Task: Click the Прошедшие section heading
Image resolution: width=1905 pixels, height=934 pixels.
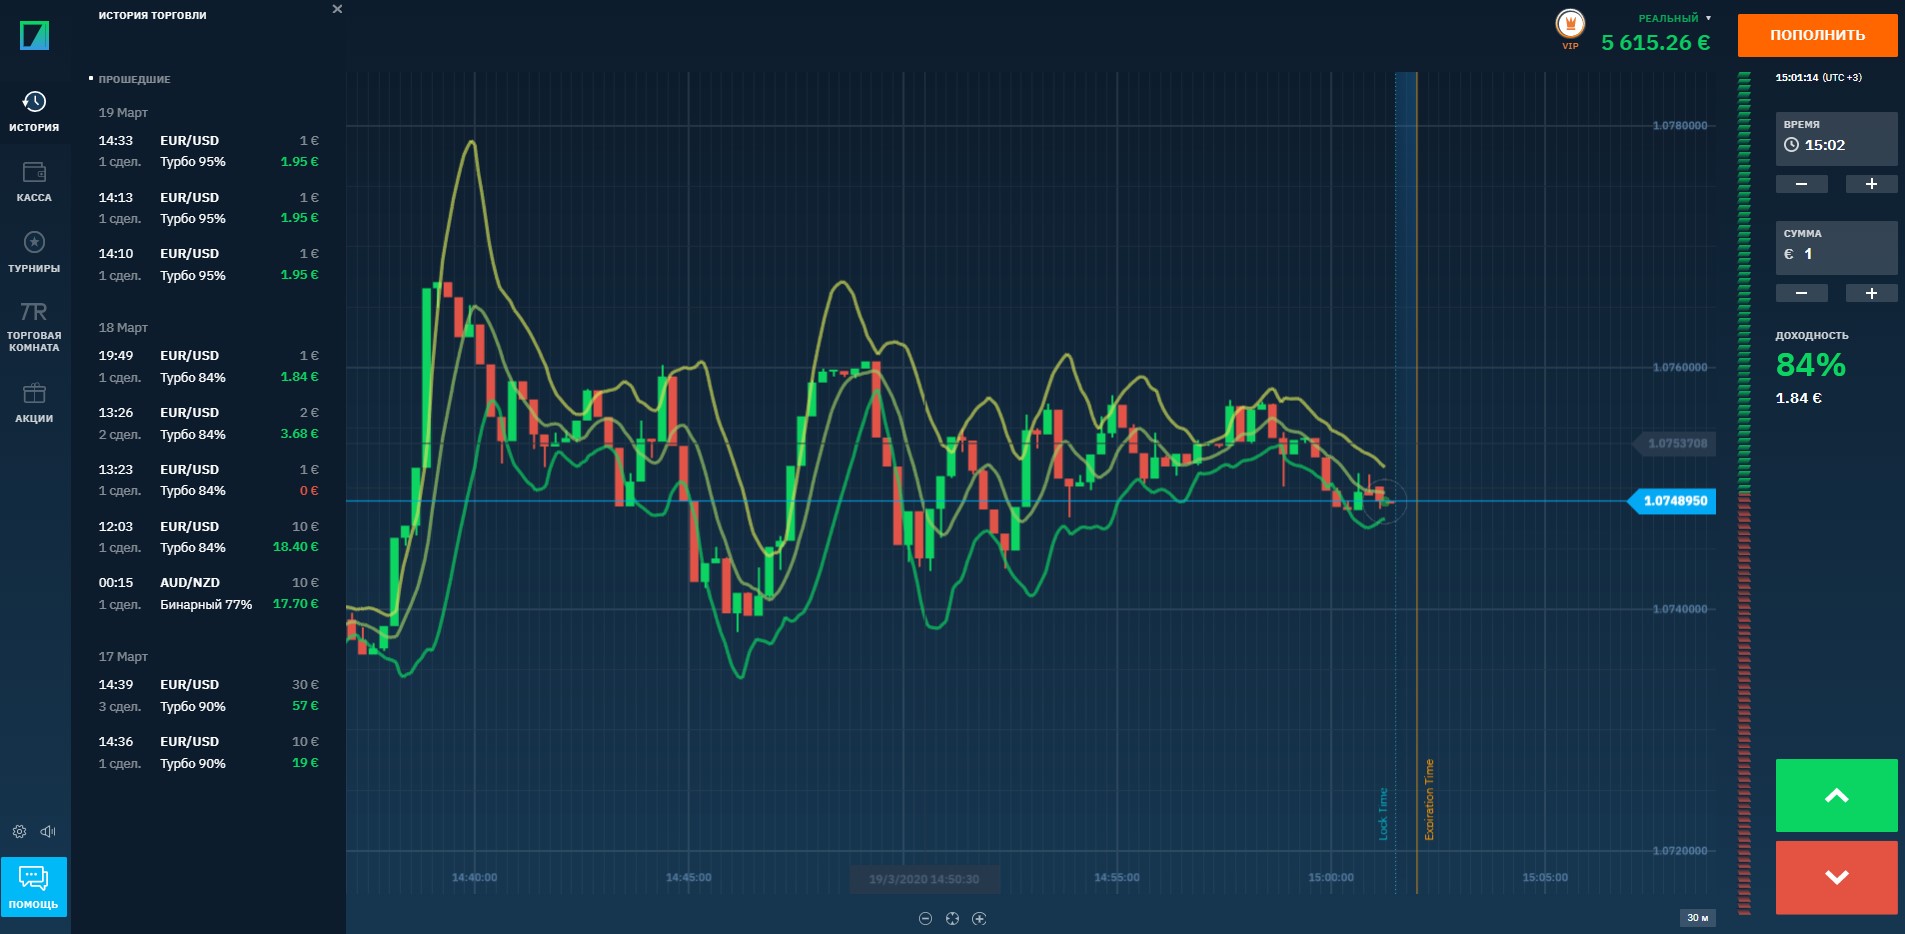Action: point(134,79)
